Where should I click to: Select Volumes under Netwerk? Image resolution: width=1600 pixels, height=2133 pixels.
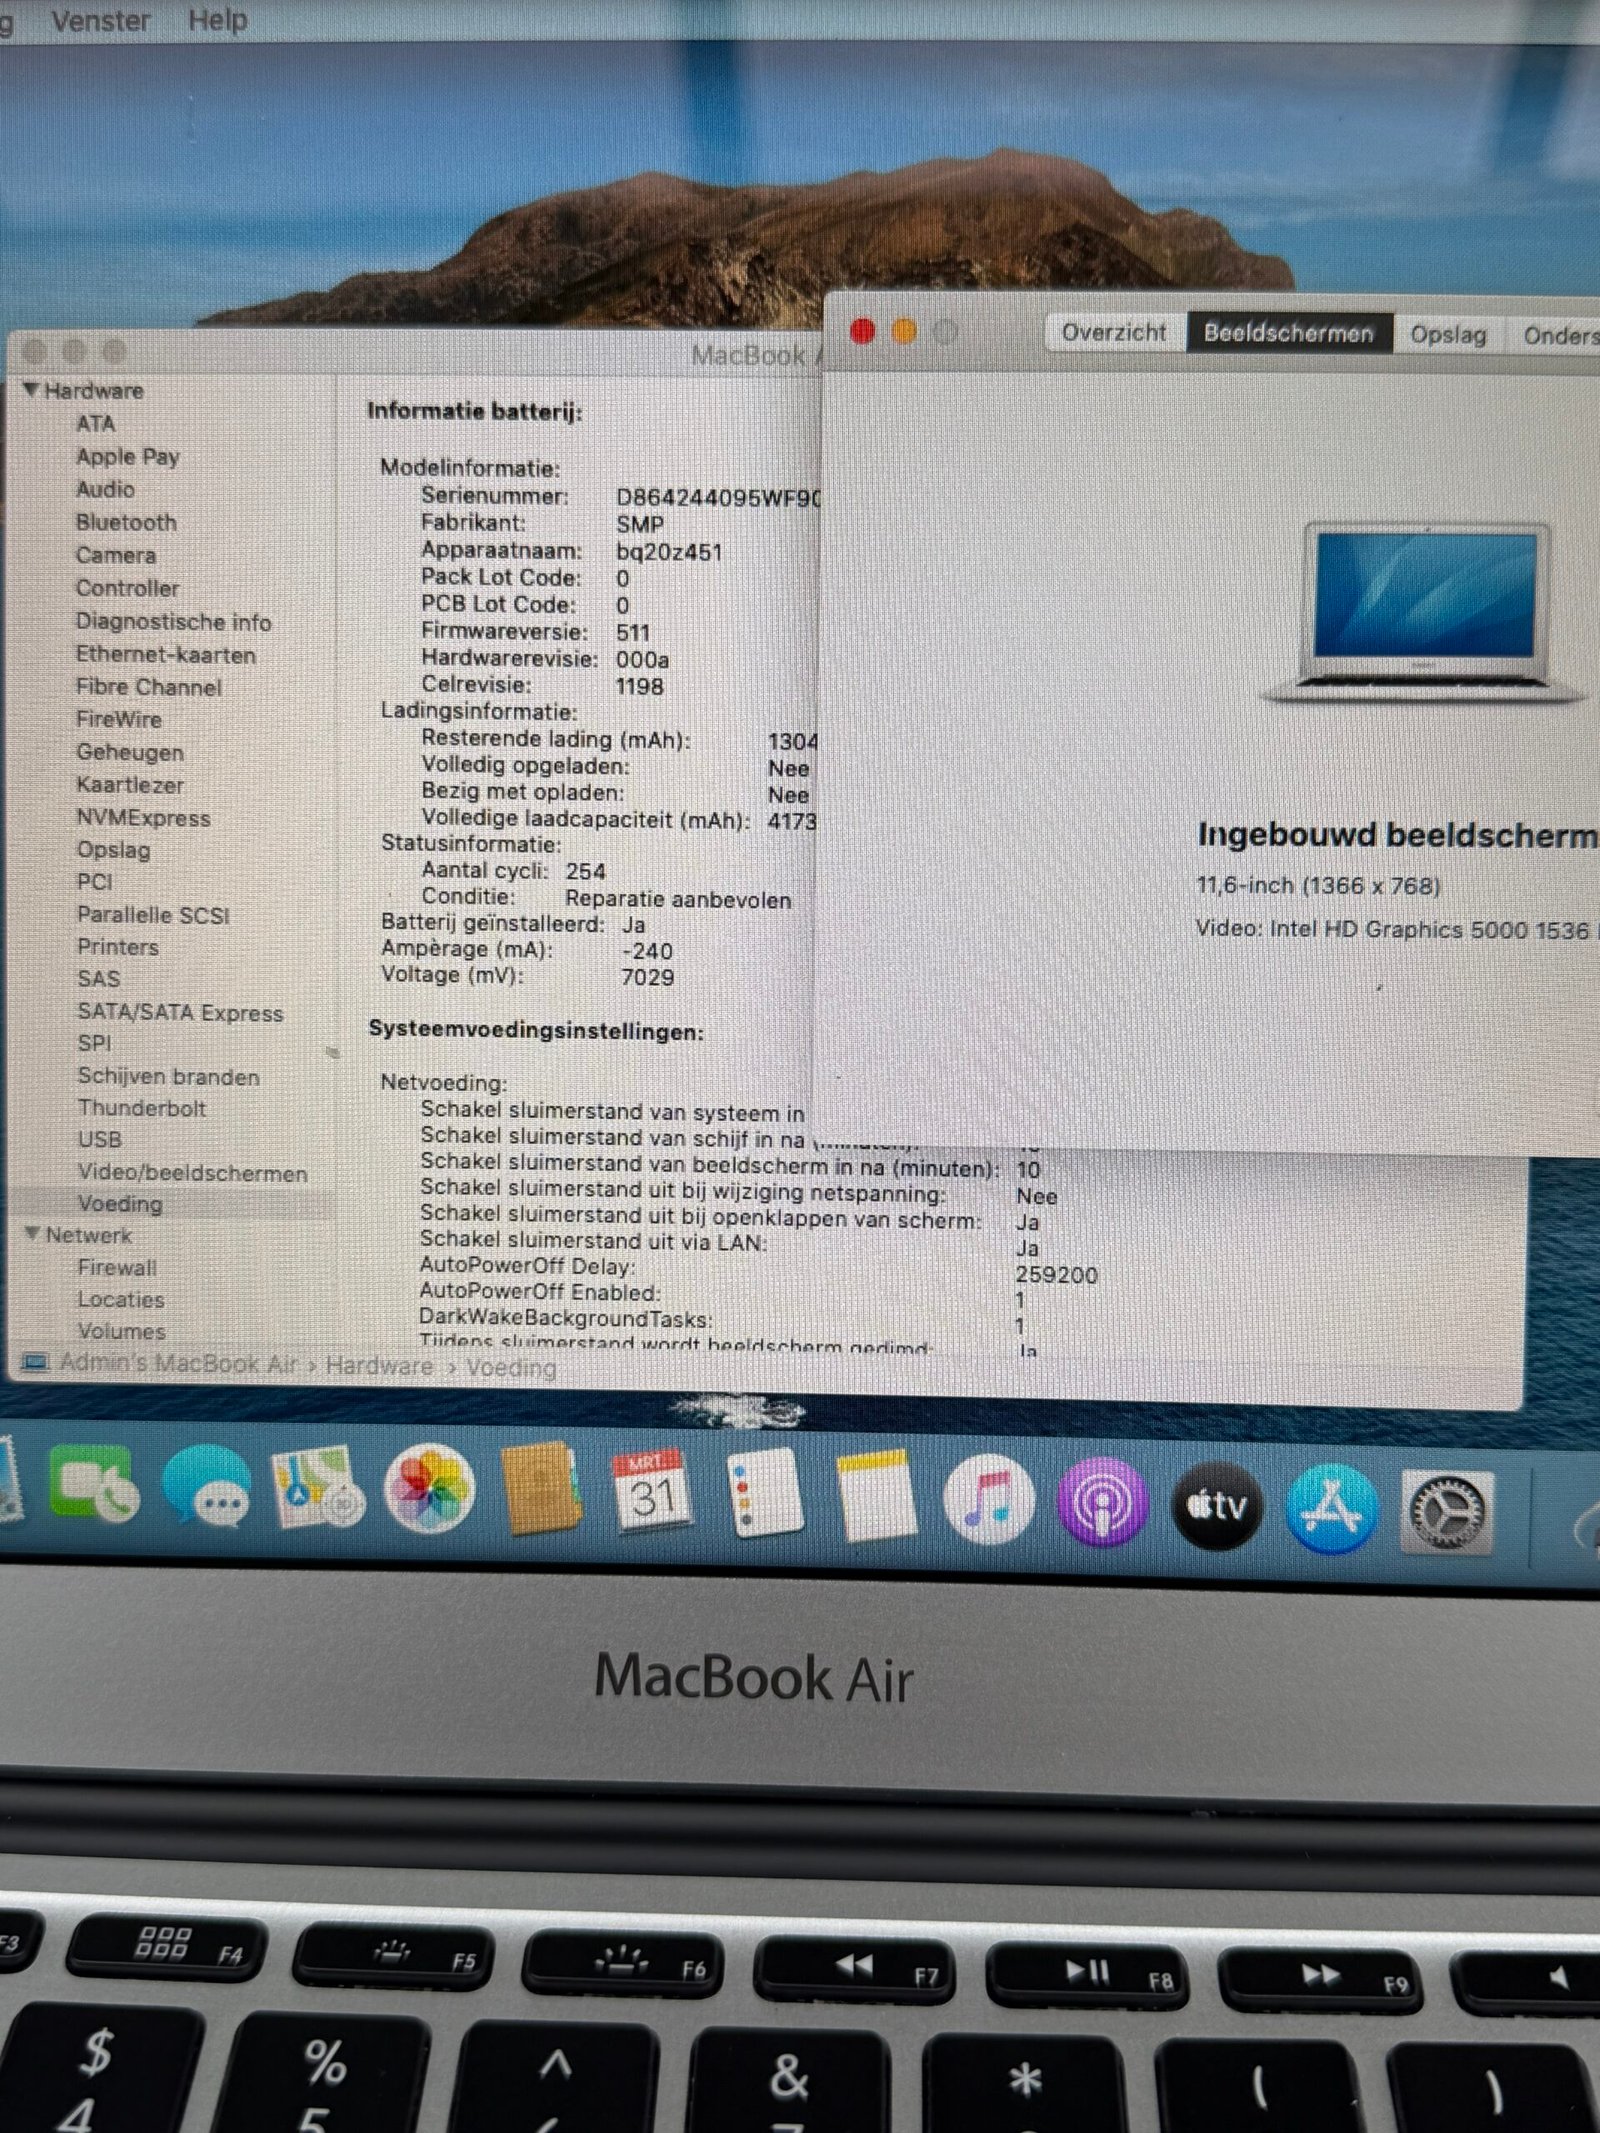click(122, 1331)
